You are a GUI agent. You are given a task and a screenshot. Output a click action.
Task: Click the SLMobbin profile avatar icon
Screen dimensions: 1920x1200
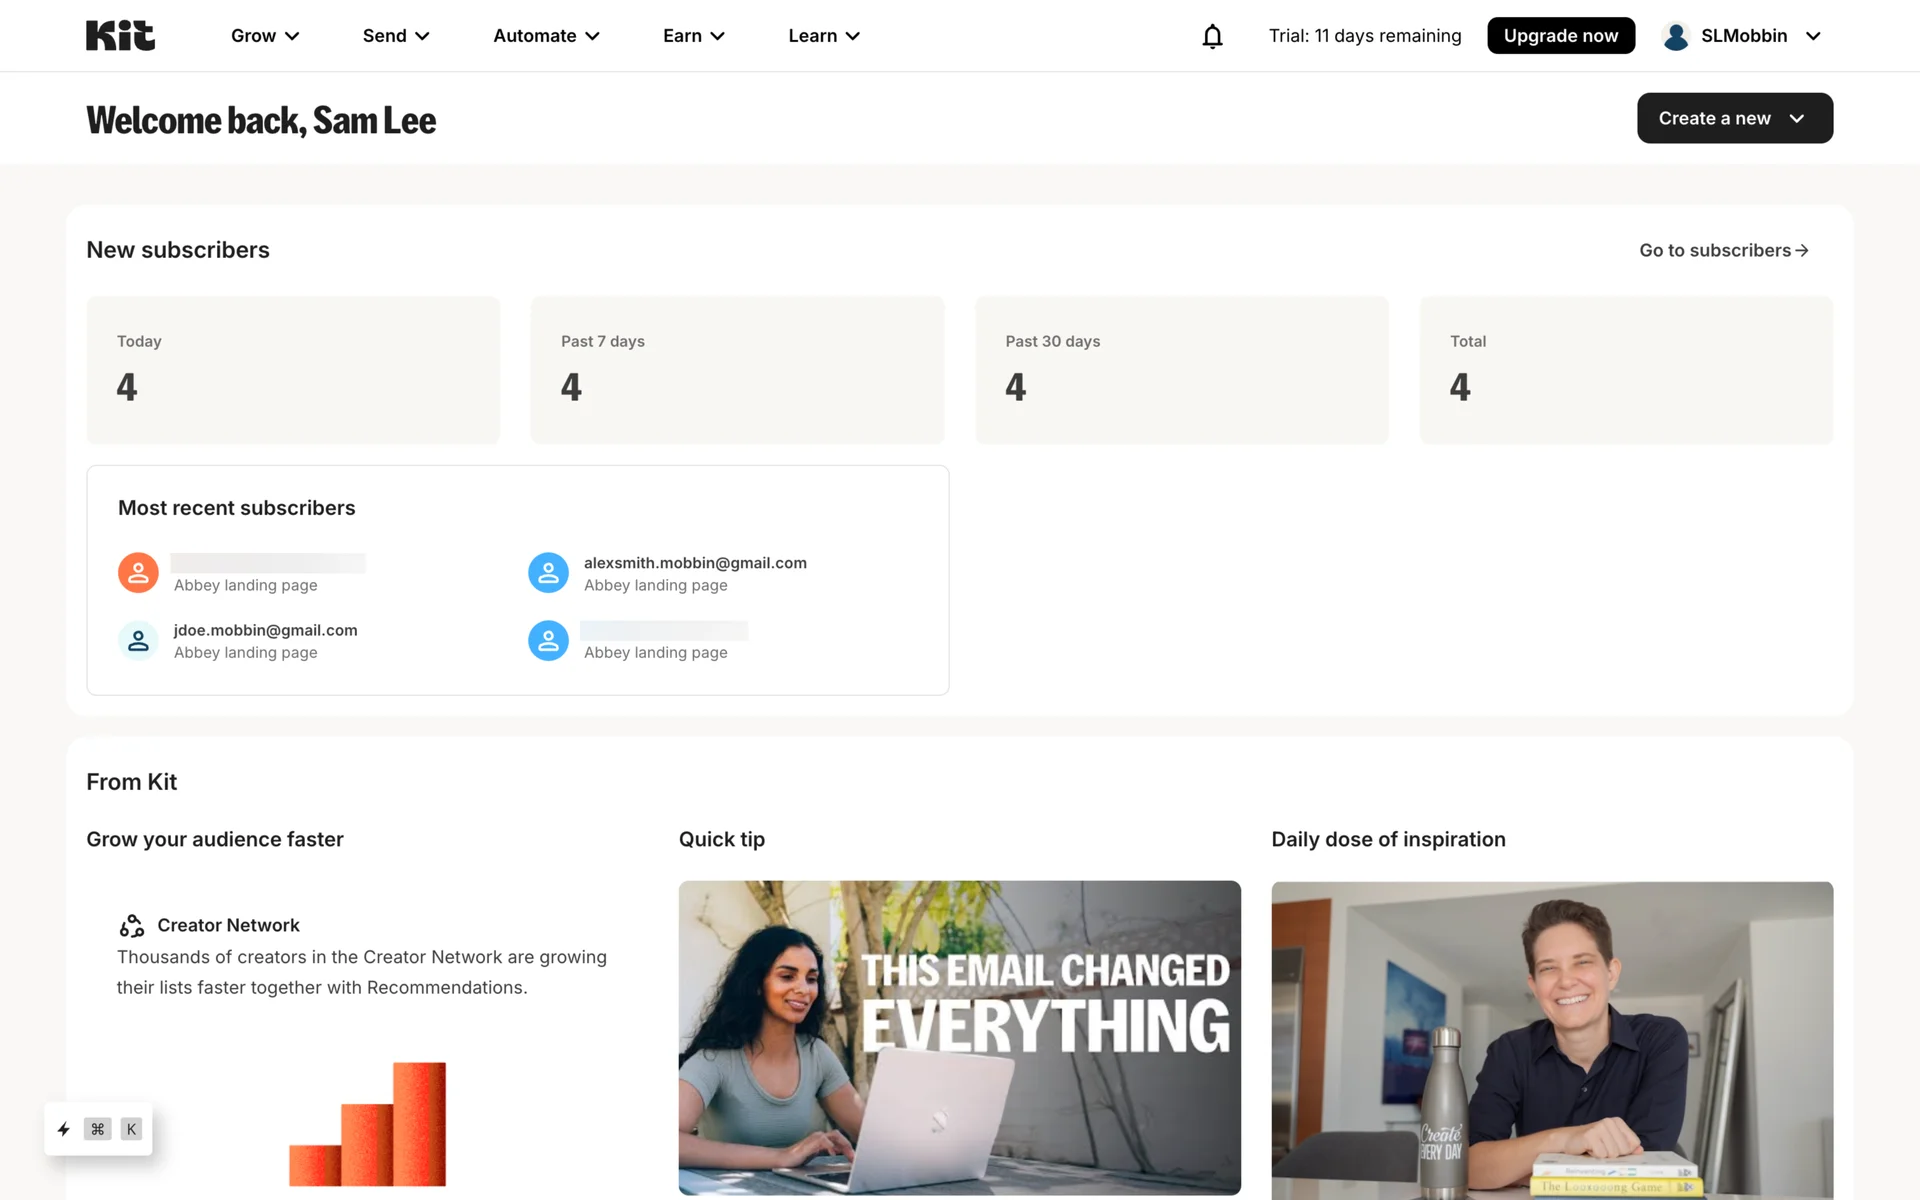tap(1676, 36)
